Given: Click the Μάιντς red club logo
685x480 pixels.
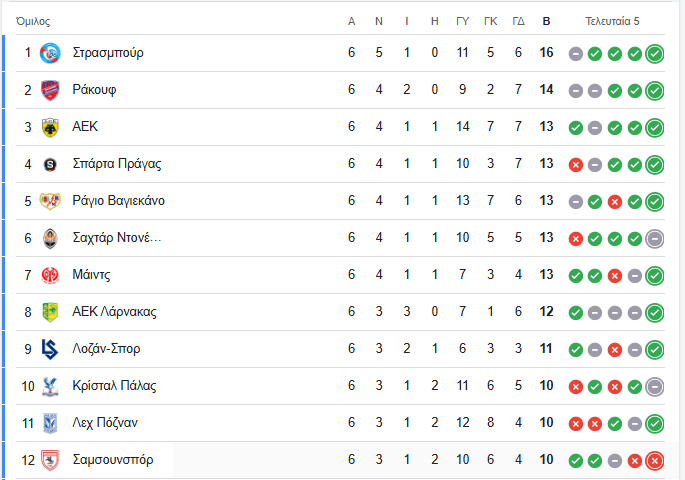Looking at the screenshot, I should (50, 276).
